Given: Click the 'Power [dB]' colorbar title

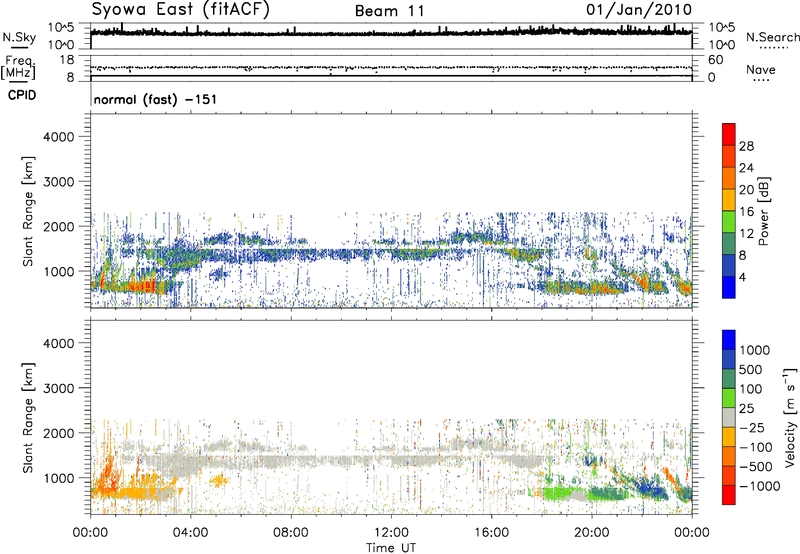Looking at the screenshot, I should 764,211.
